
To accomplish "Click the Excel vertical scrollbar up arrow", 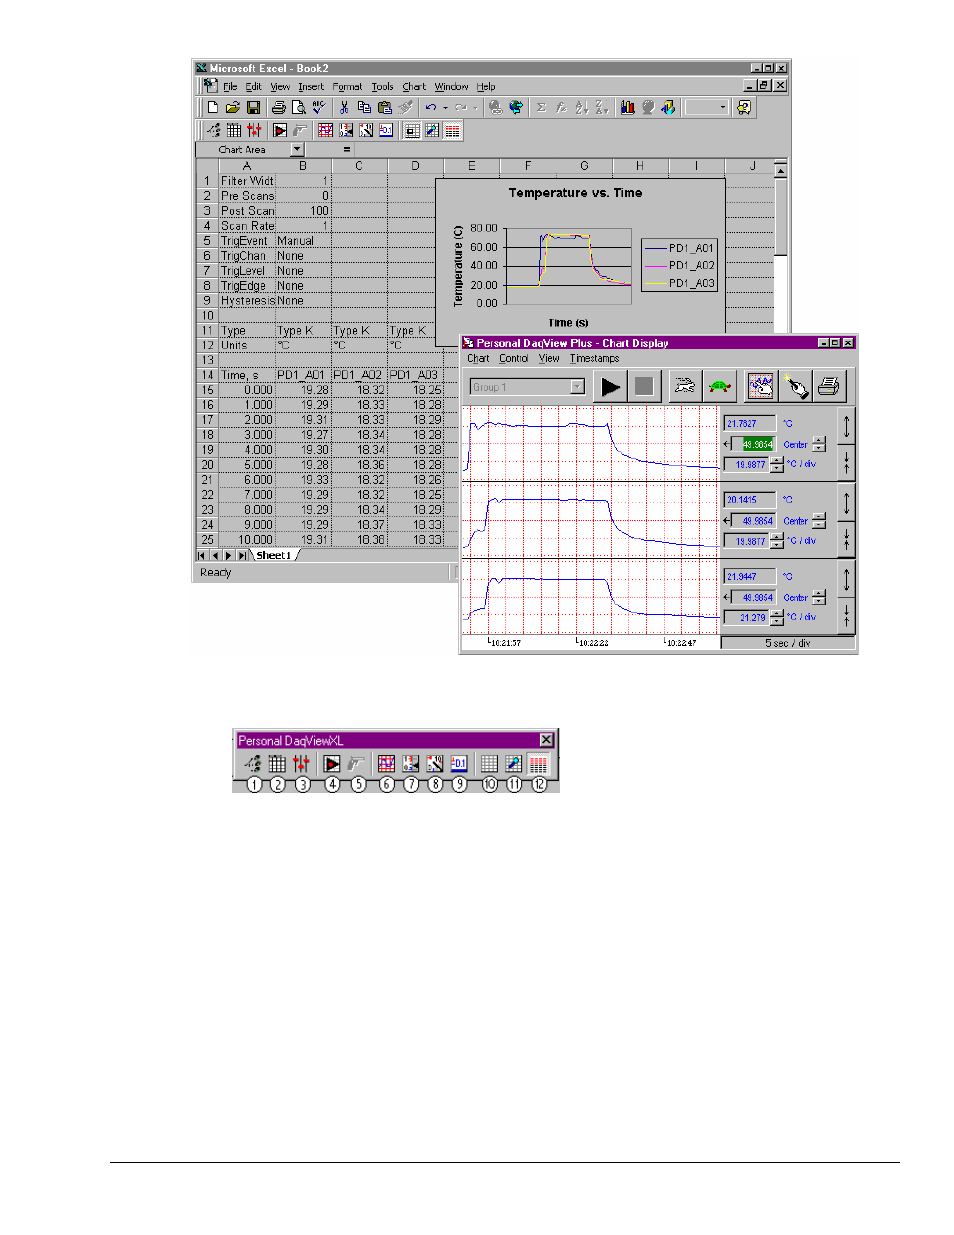I will [x=781, y=171].
